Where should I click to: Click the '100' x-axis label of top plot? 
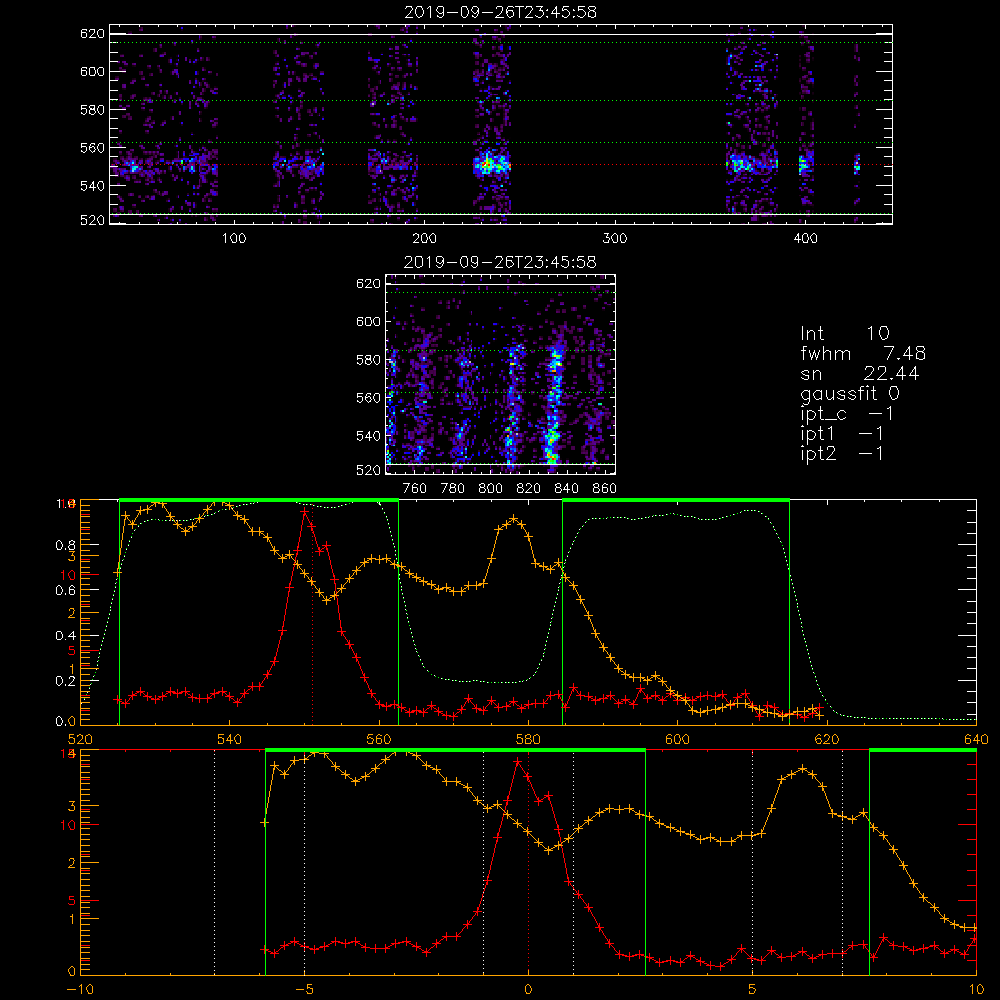click(x=234, y=238)
